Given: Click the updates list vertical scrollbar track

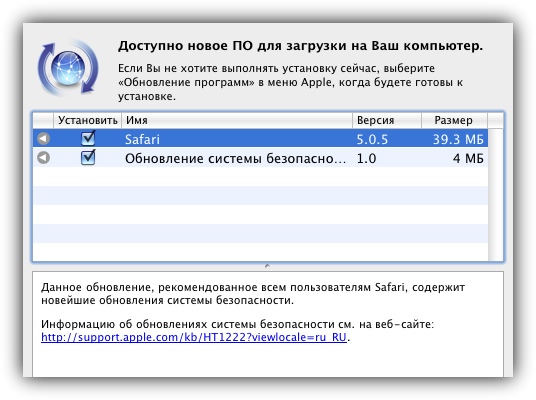Looking at the screenshot, I should pos(495,195).
